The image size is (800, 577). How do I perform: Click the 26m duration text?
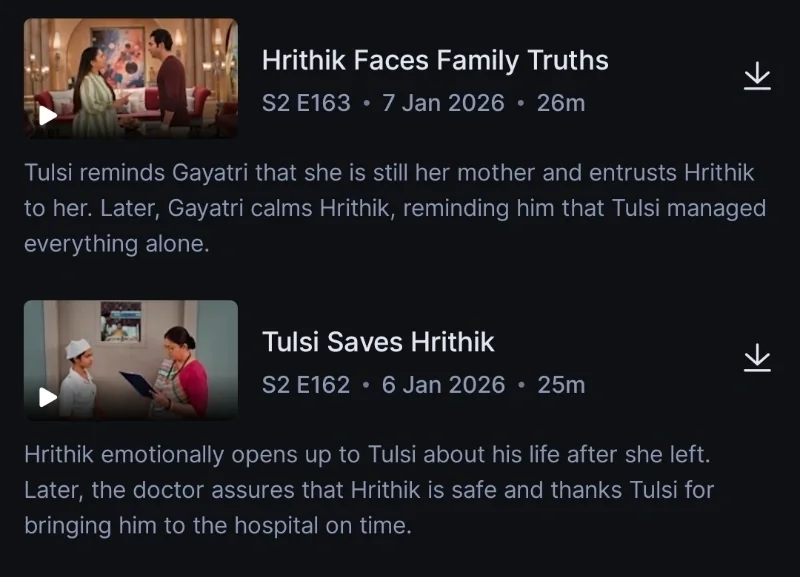coord(561,103)
